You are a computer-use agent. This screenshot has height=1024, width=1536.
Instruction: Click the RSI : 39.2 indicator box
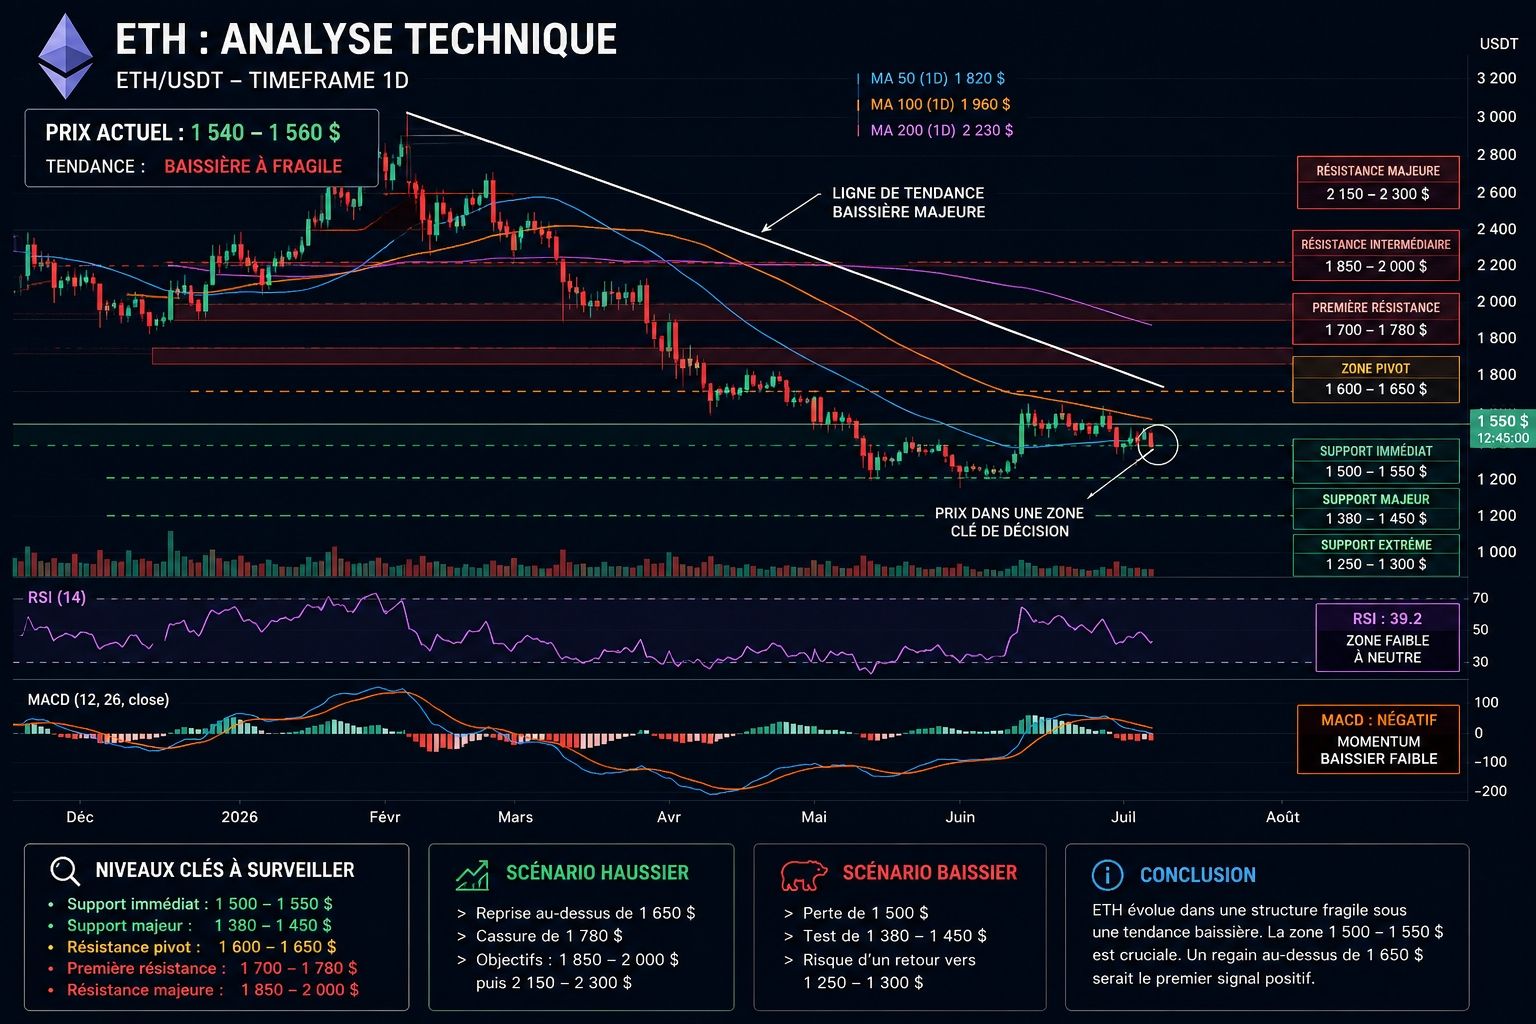click(x=1387, y=637)
